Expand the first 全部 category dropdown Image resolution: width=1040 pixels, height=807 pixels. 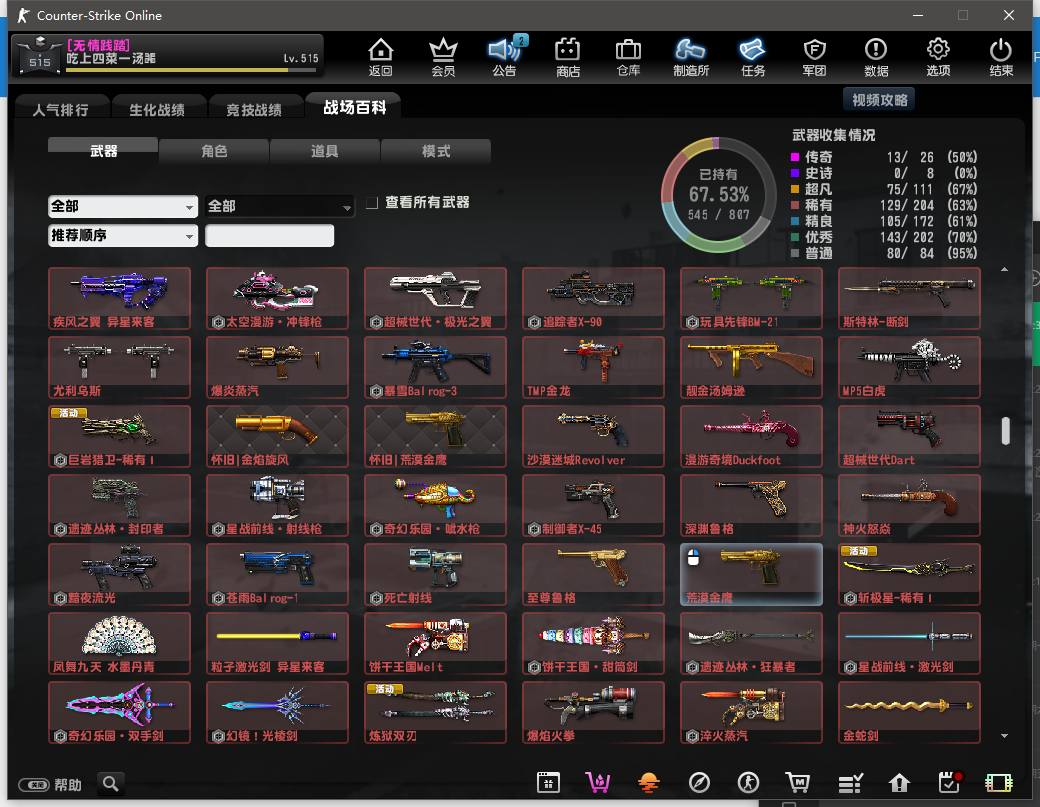[123, 206]
